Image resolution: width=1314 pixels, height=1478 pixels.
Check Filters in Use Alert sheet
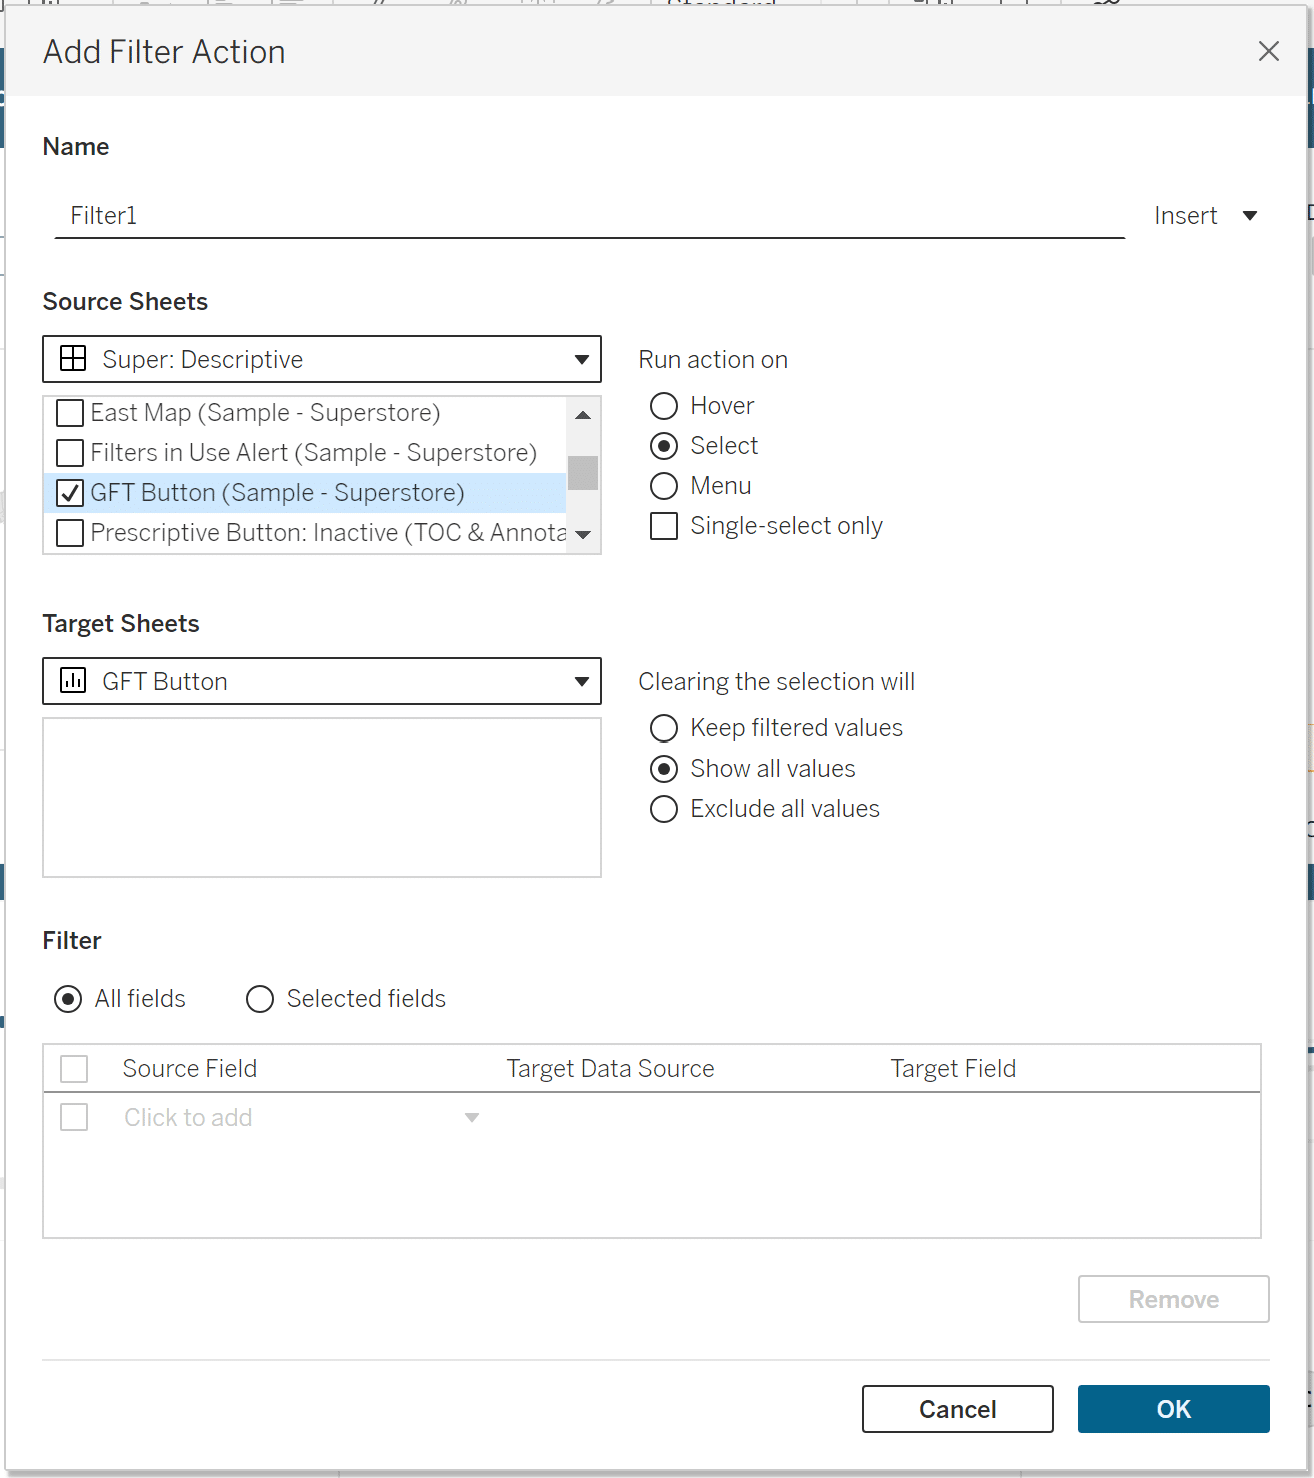(70, 453)
